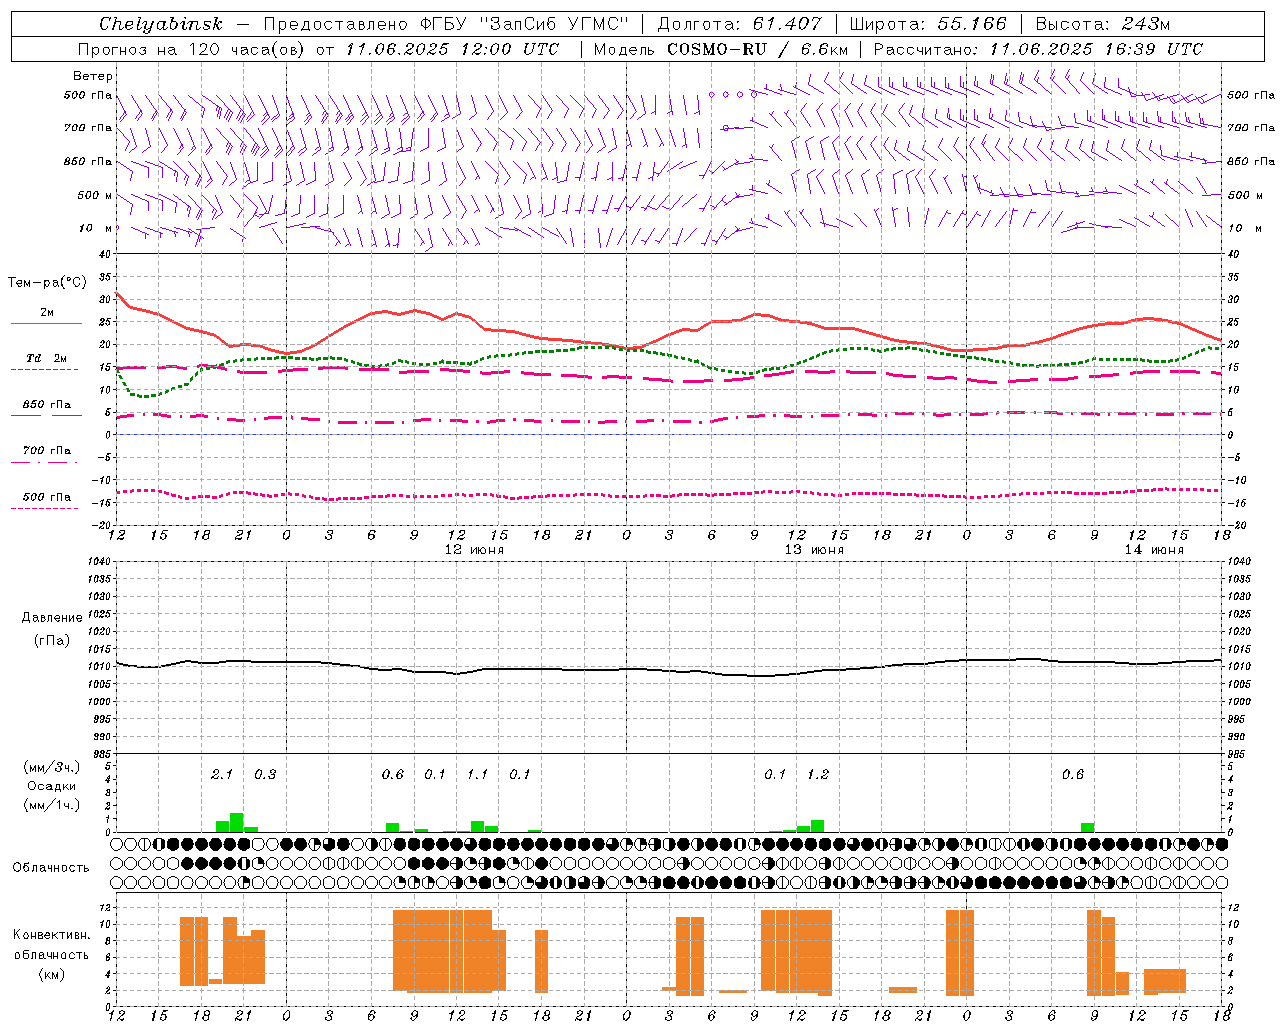1280x1024 pixels.
Task: Click the '0.3' precipitation total value
Action: coord(265,774)
